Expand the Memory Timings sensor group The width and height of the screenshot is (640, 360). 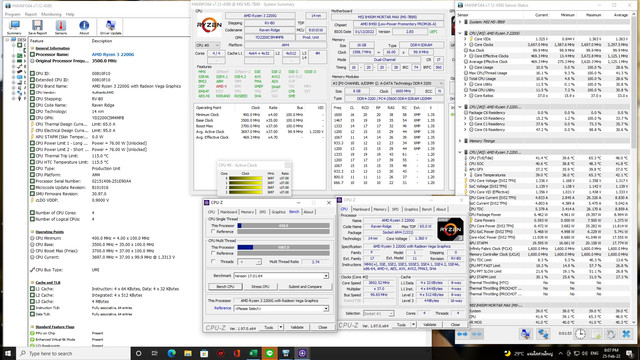(460, 141)
